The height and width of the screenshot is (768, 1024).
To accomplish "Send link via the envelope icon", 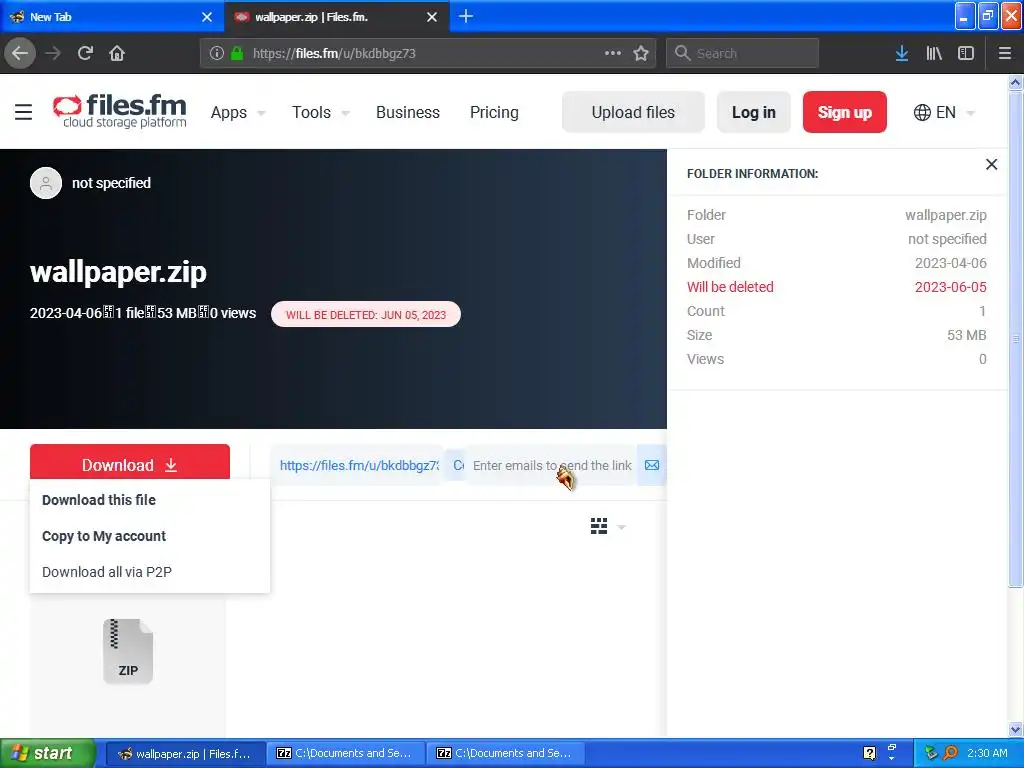I will pos(652,465).
